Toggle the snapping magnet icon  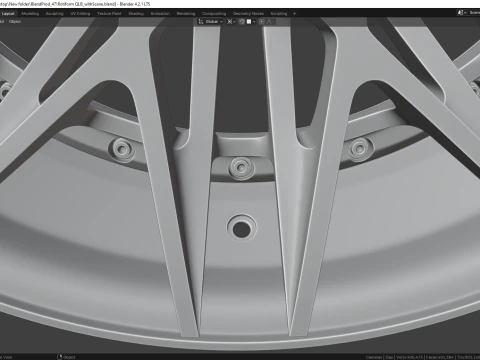(242, 22)
